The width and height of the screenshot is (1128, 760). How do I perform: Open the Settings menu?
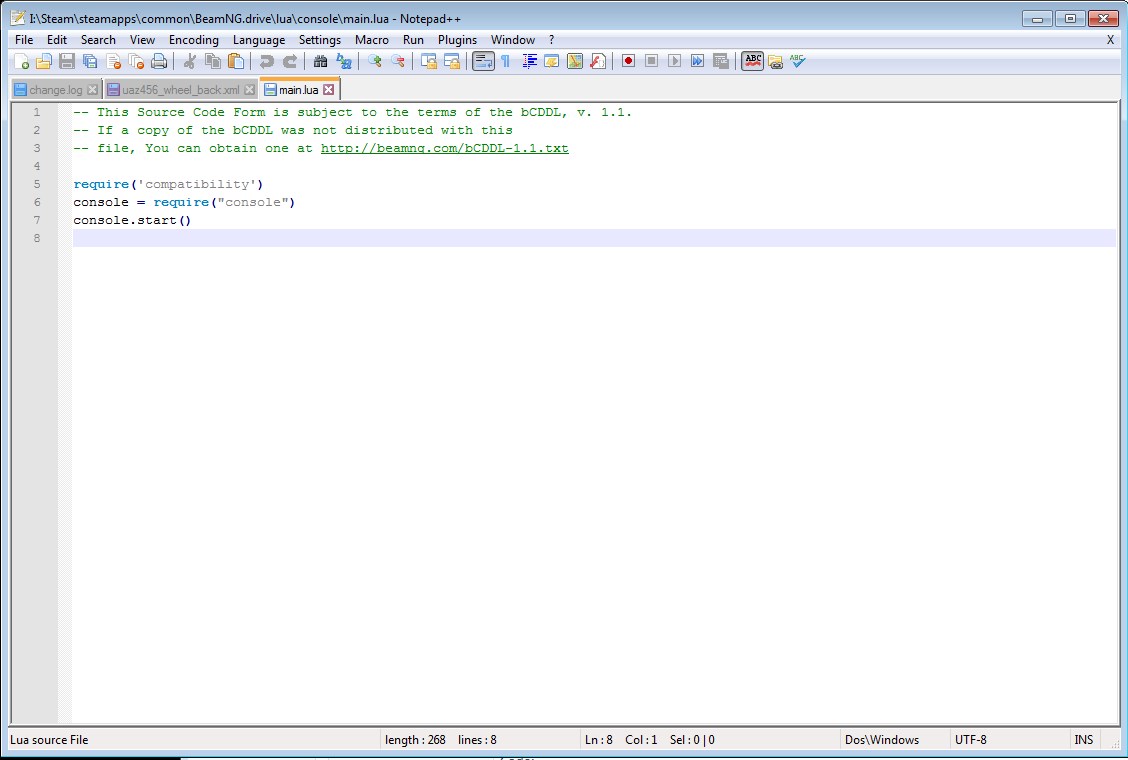[x=319, y=40]
